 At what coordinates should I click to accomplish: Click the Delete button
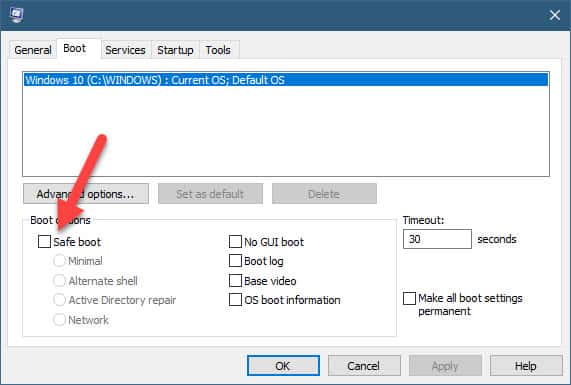tap(324, 194)
